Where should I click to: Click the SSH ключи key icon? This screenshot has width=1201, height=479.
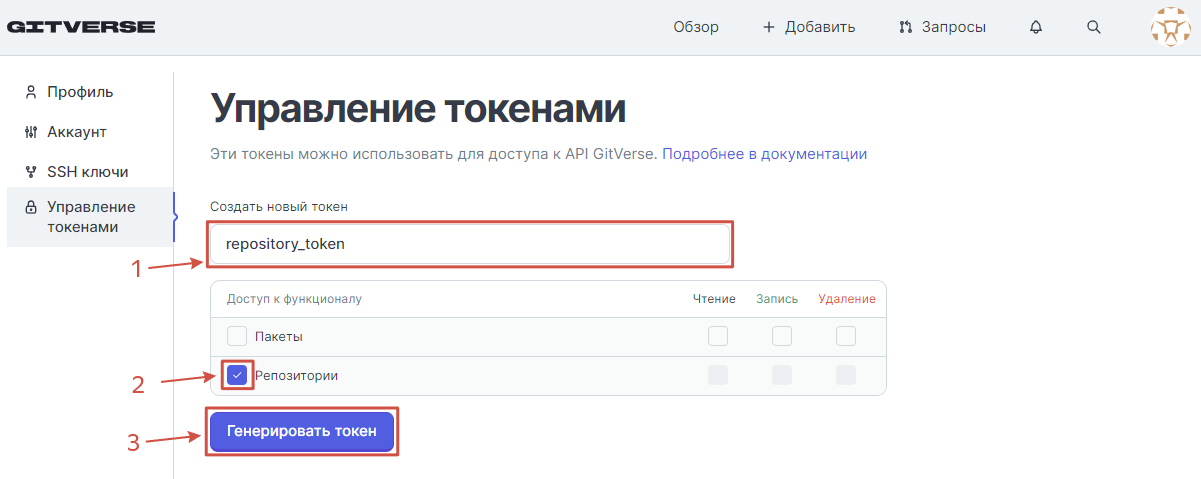click(30, 172)
